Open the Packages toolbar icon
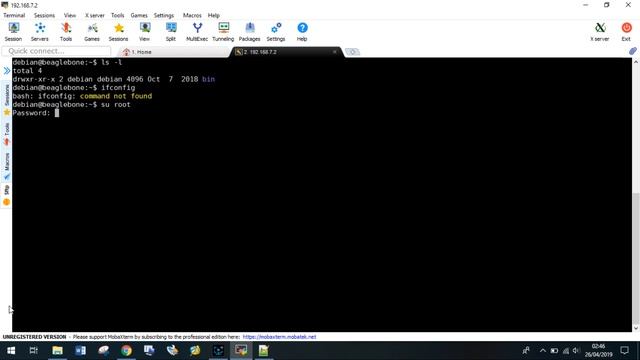 (x=249, y=32)
